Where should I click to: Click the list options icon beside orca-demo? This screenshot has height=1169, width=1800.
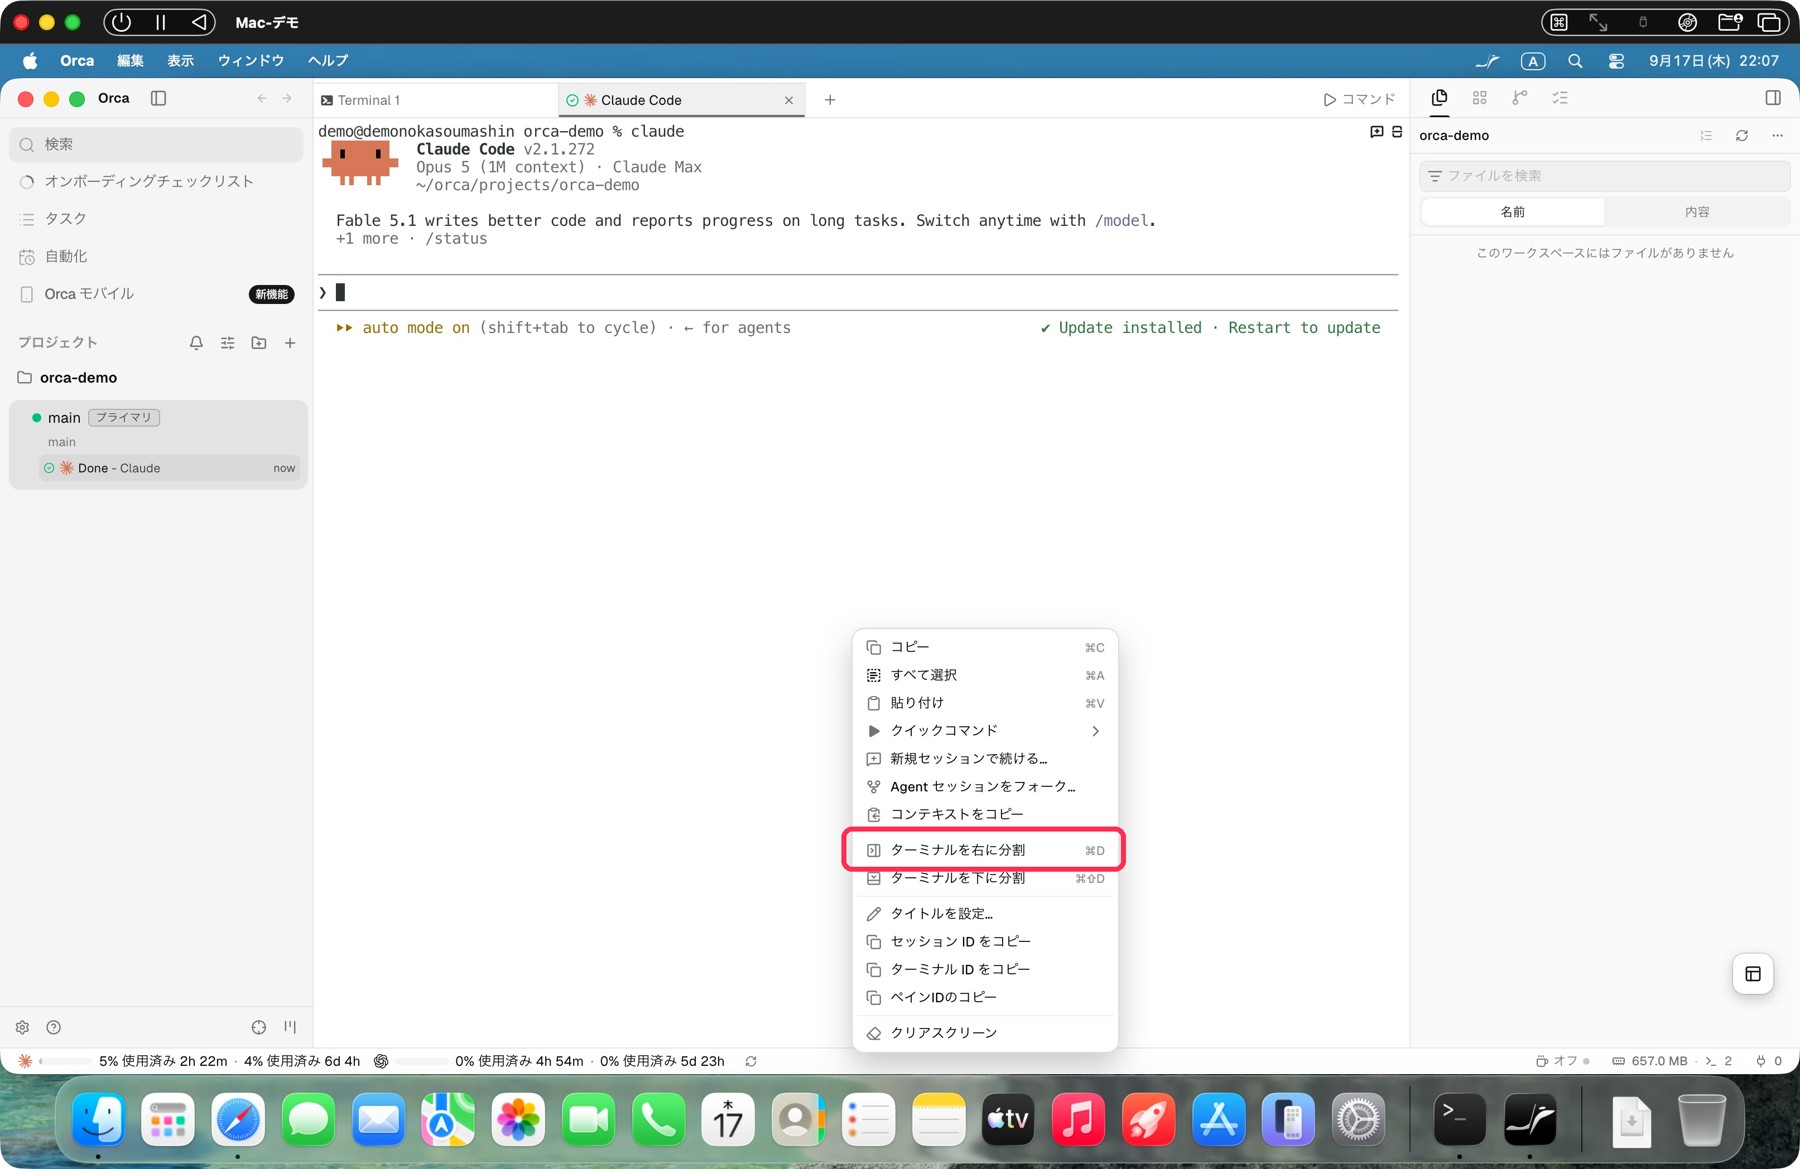pyautogui.click(x=1706, y=136)
